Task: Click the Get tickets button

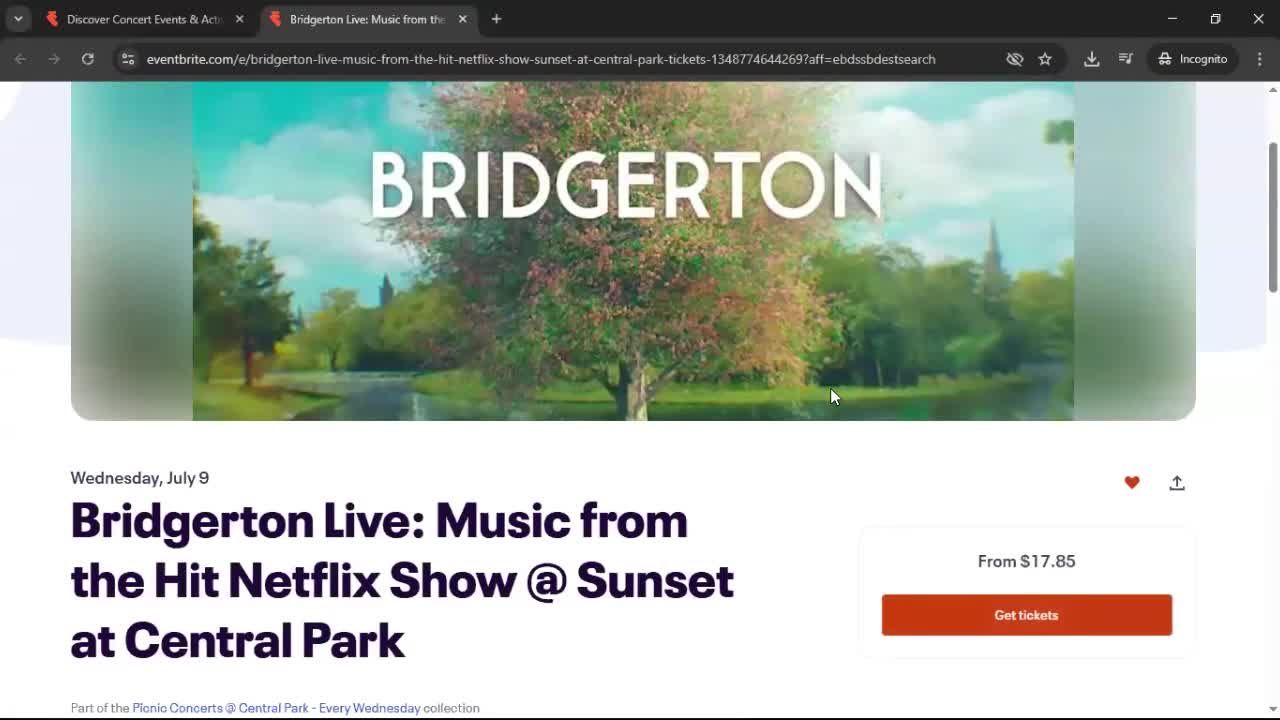Action: pyautogui.click(x=1026, y=615)
